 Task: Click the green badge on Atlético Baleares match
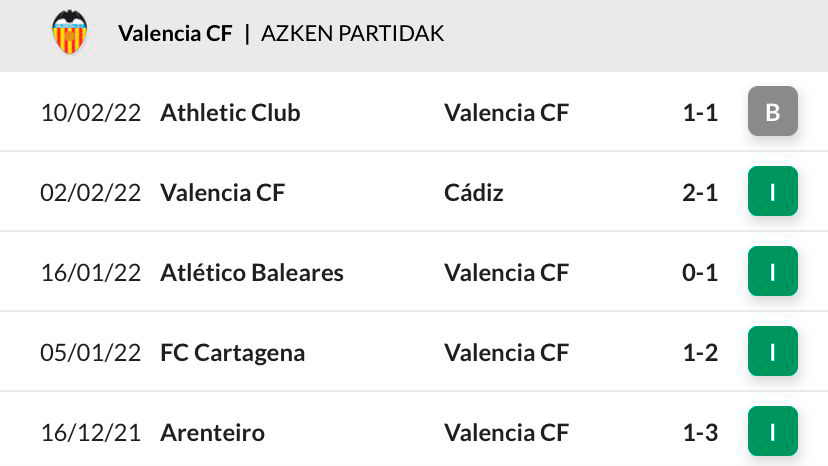tap(773, 272)
